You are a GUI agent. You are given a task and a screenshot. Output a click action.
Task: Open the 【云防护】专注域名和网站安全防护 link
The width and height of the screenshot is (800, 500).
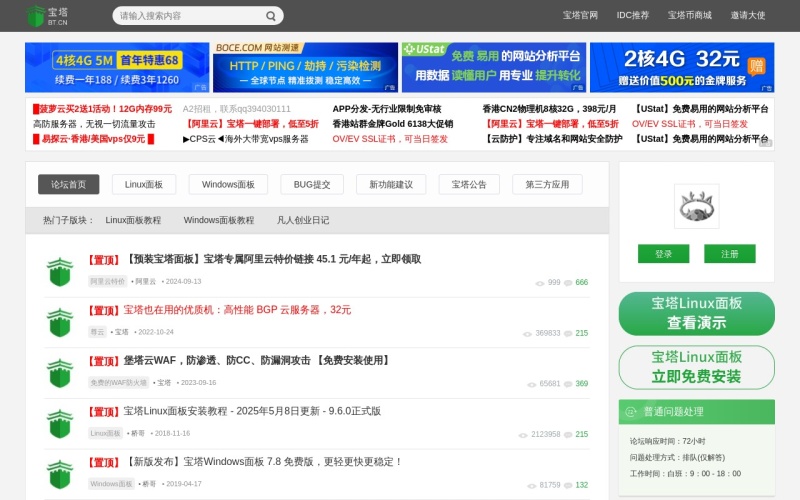pyautogui.click(x=552, y=139)
